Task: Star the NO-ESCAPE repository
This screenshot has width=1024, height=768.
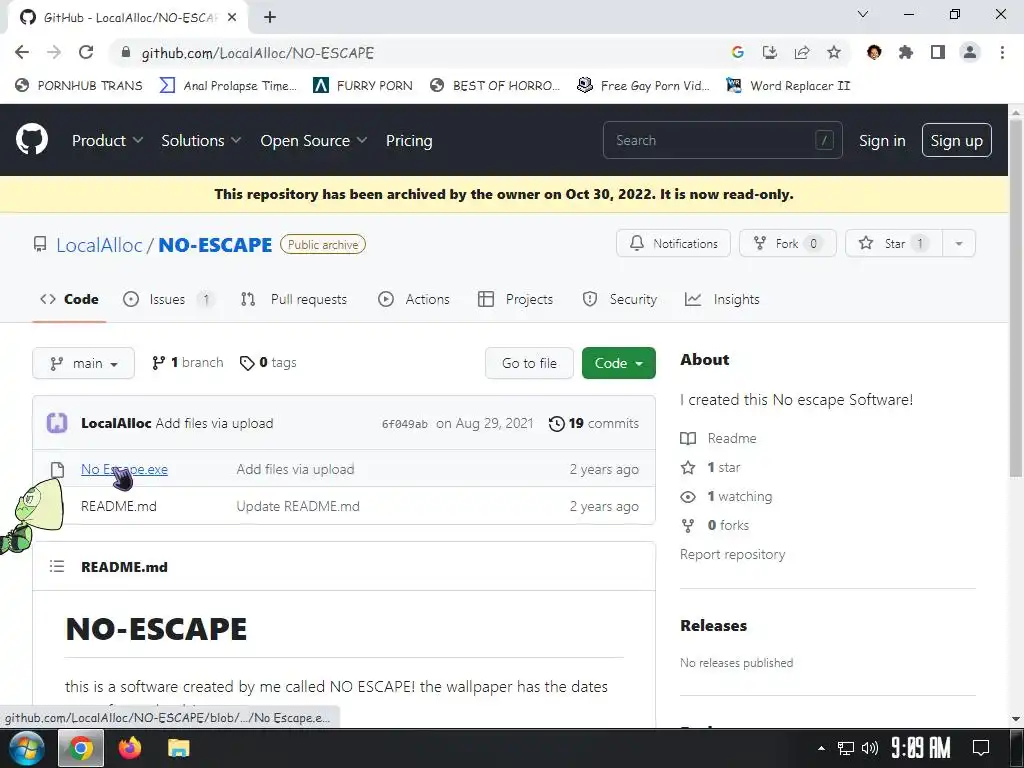Action: coord(894,244)
